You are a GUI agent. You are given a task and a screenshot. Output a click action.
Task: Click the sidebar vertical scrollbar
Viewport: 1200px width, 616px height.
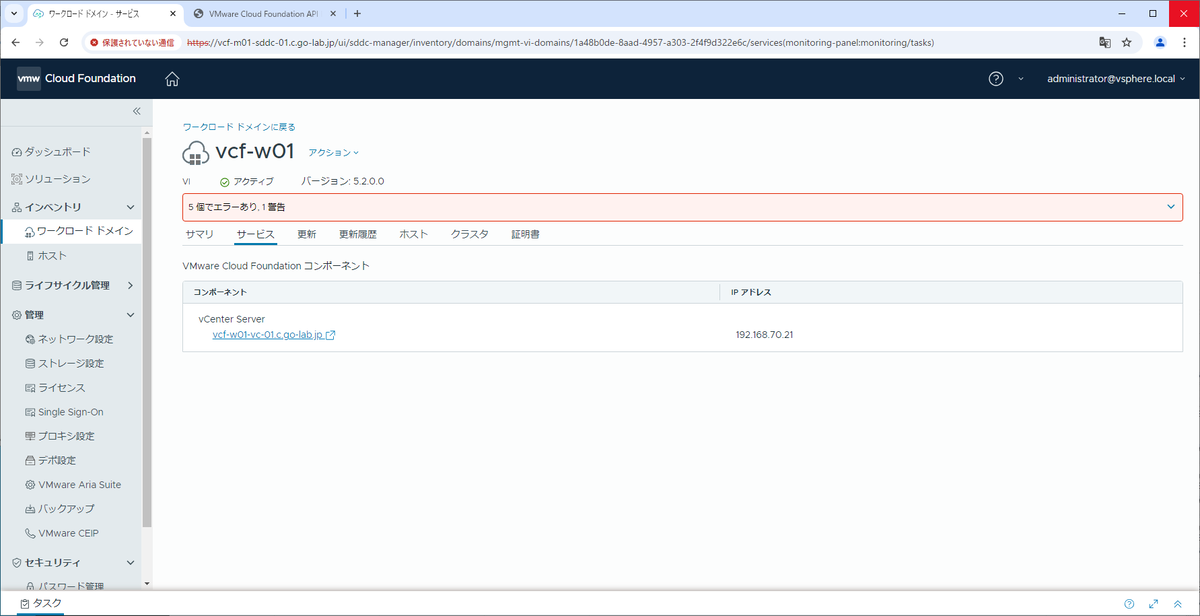(x=147, y=332)
